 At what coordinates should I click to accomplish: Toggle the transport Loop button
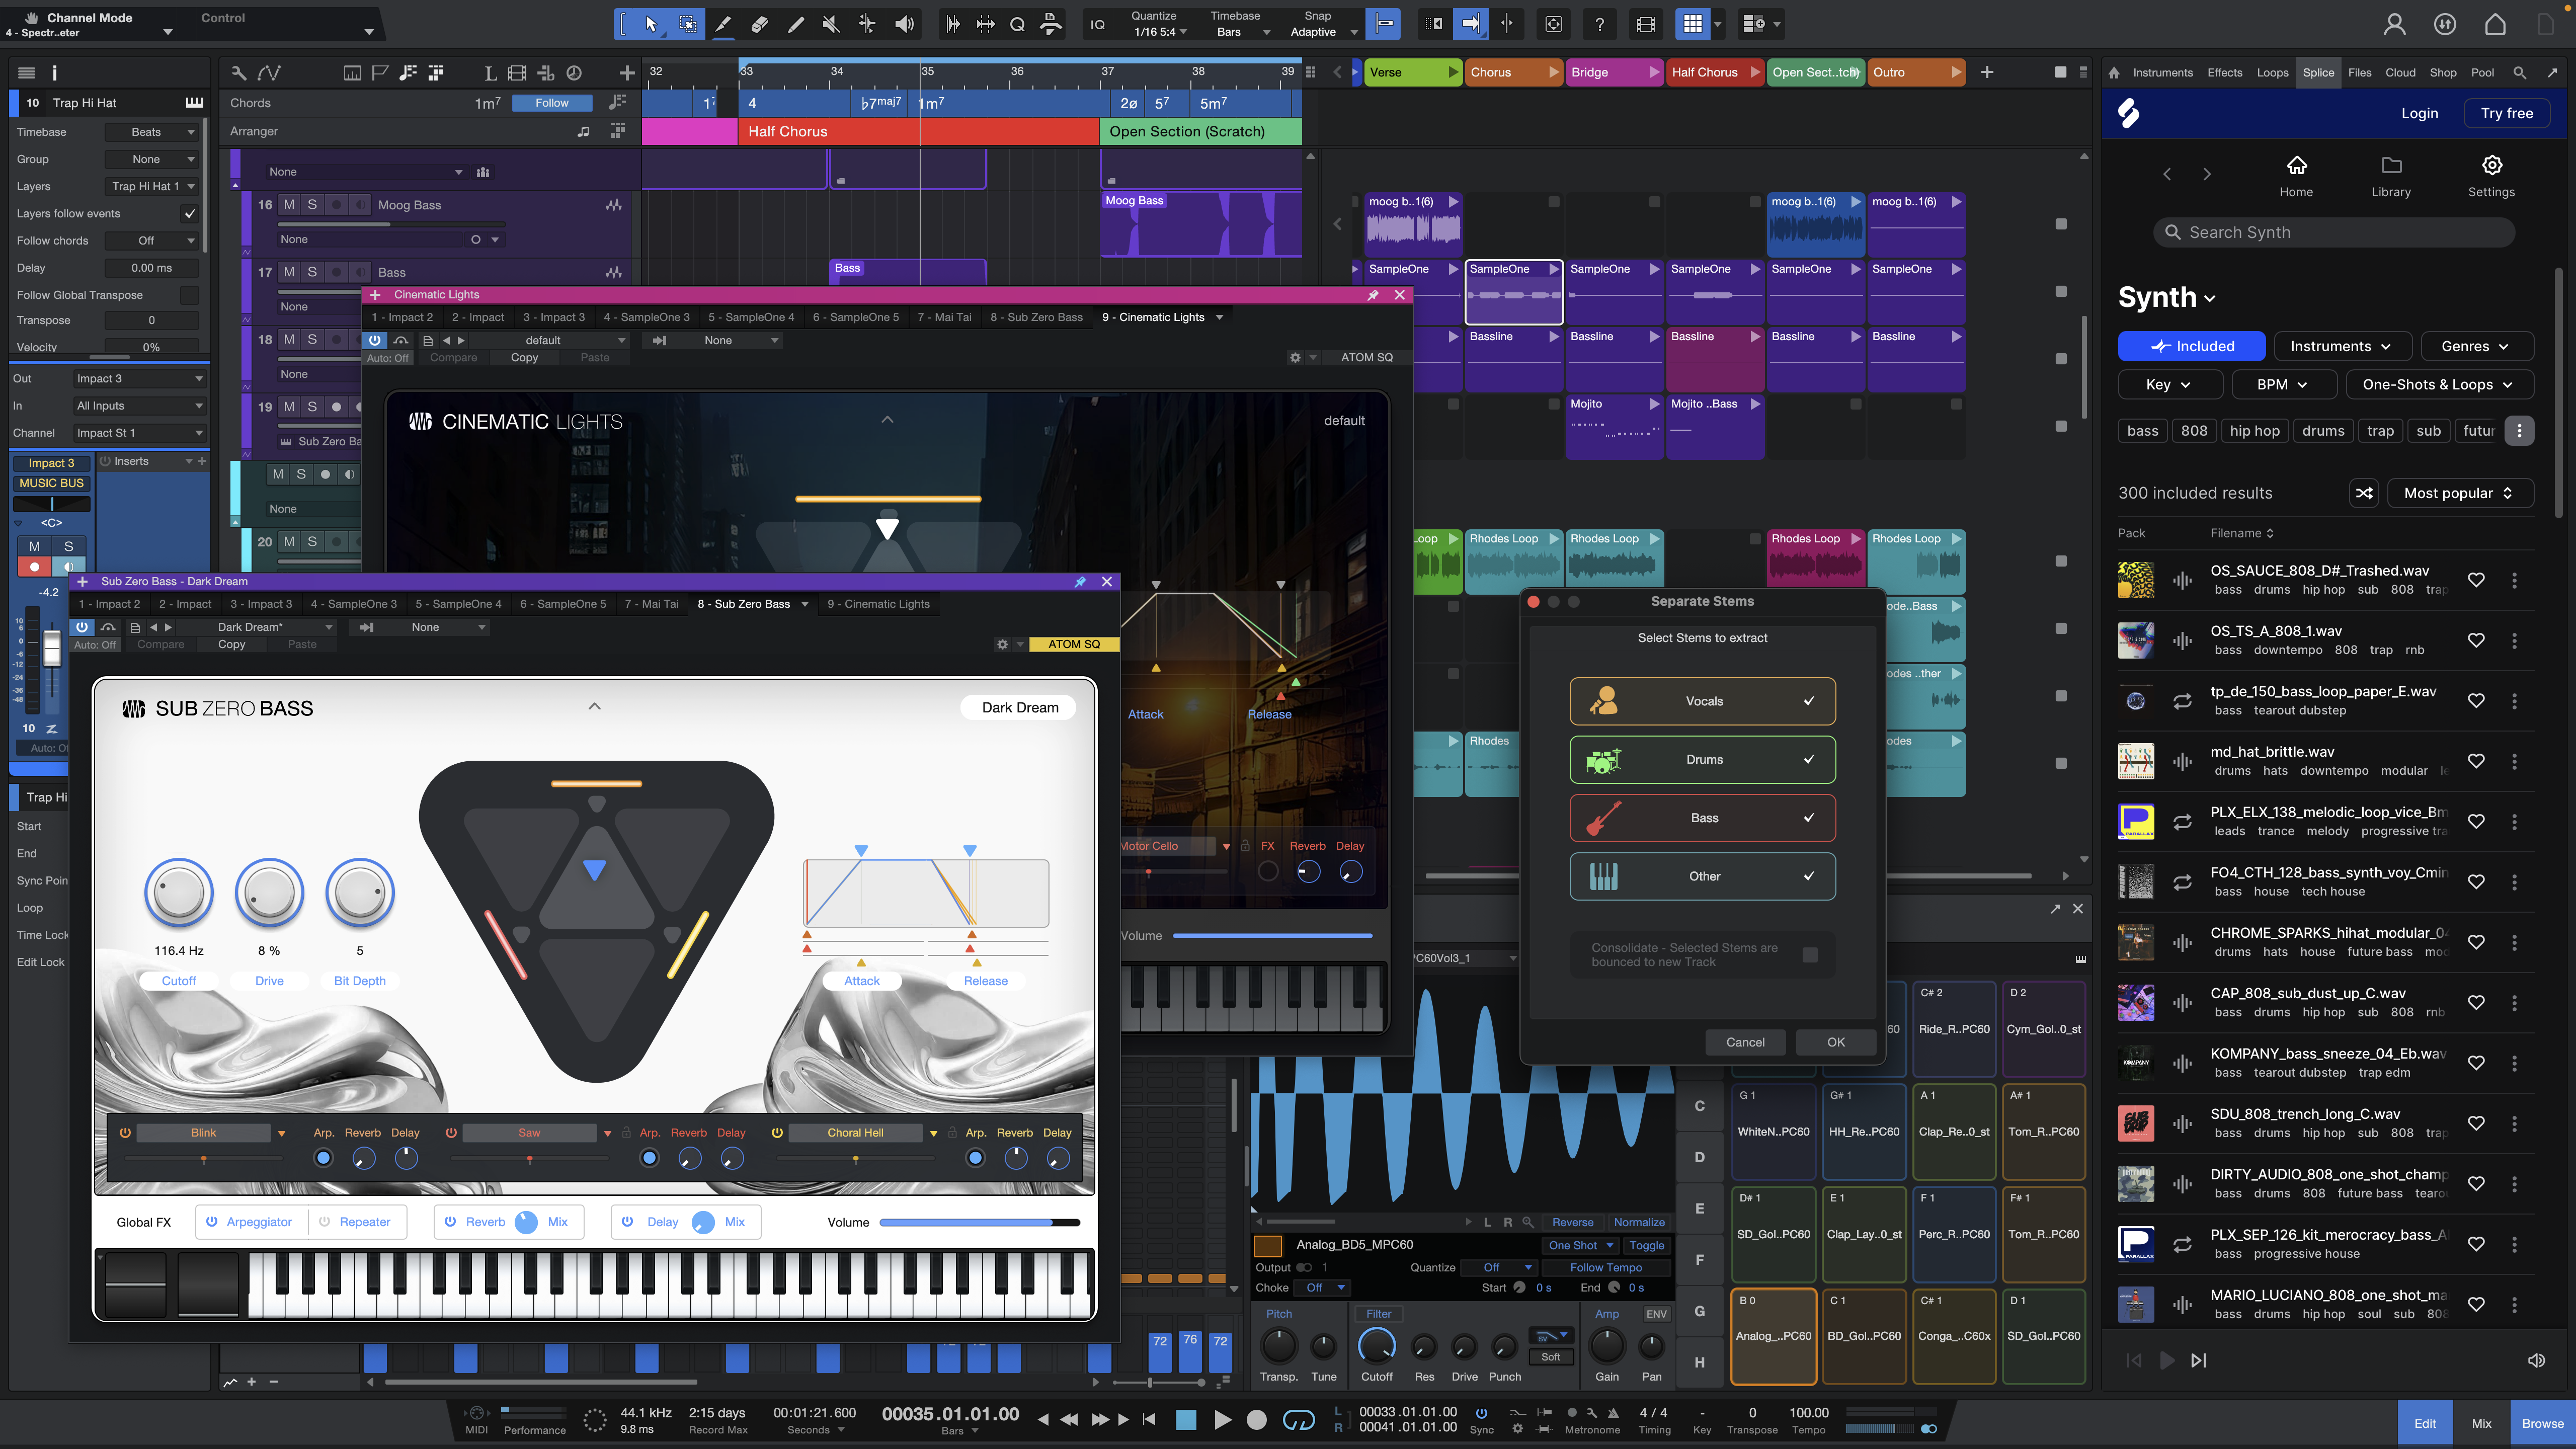click(x=1298, y=1420)
